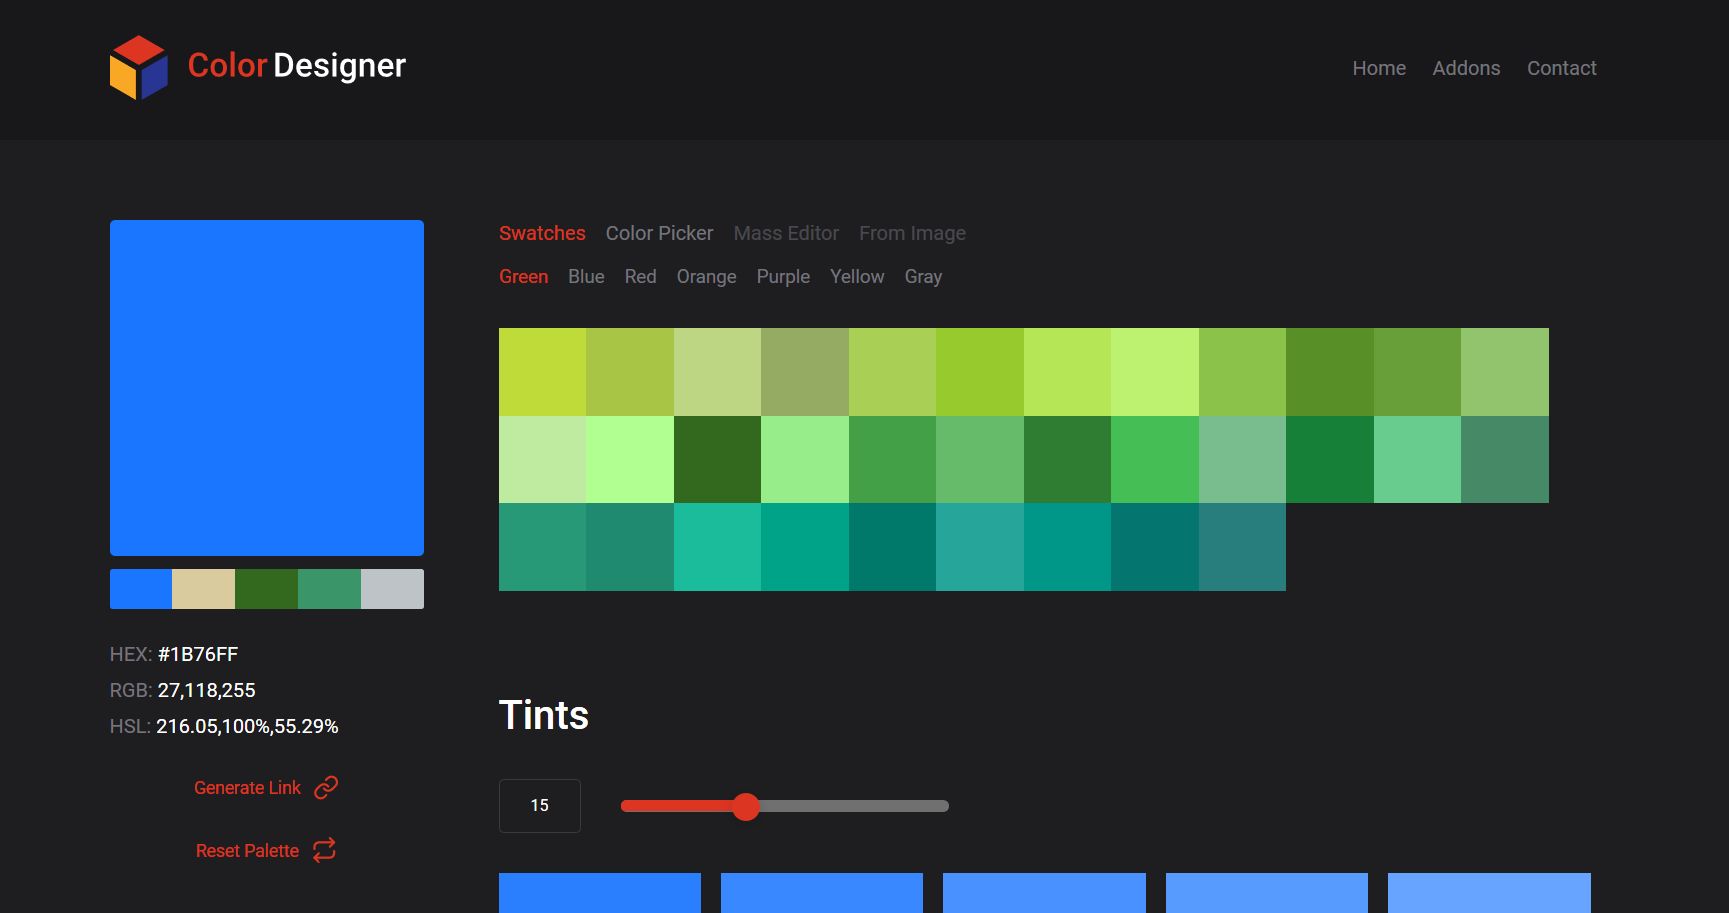1729x913 pixels.
Task: Pick the first yellow-green swatch in top row
Action: tap(542, 372)
